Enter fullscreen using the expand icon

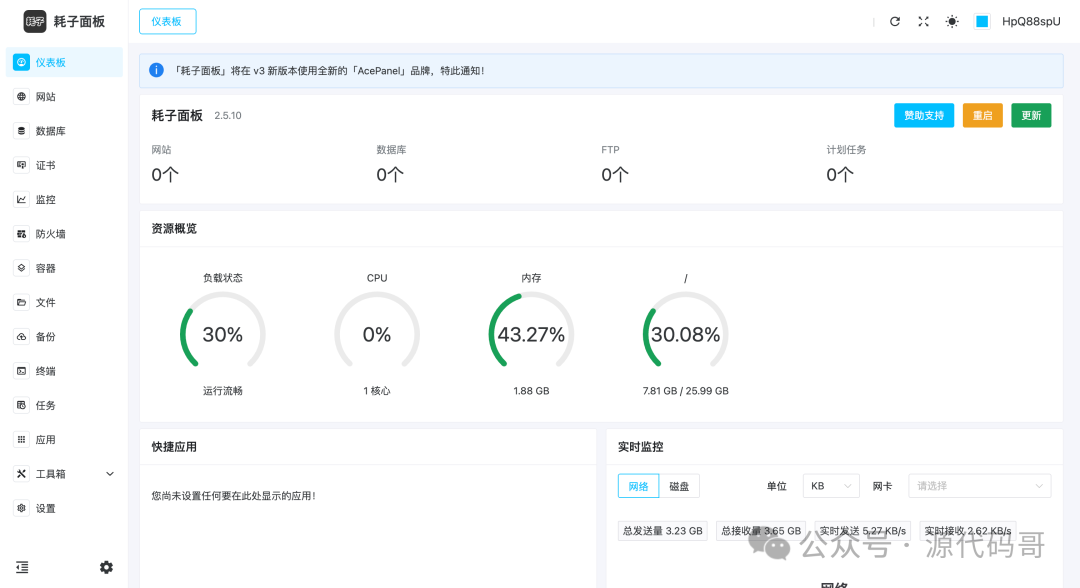(x=924, y=21)
